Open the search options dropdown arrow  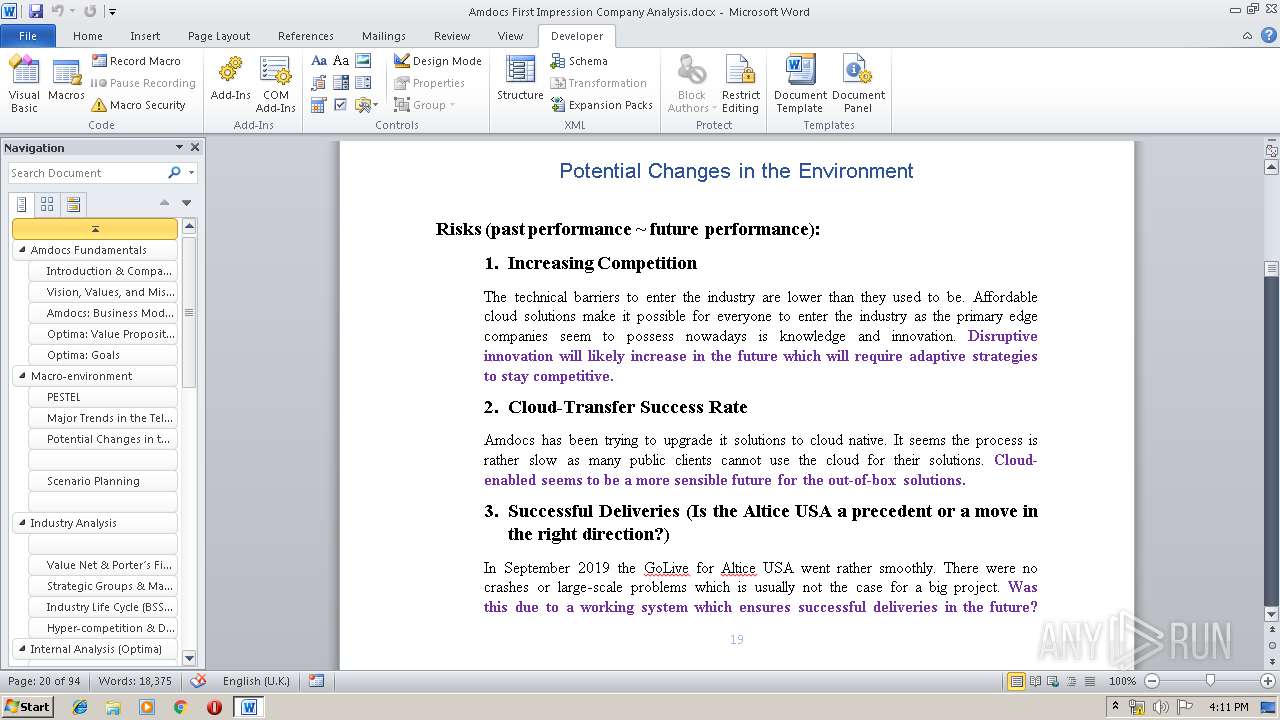(x=191, y=173)
